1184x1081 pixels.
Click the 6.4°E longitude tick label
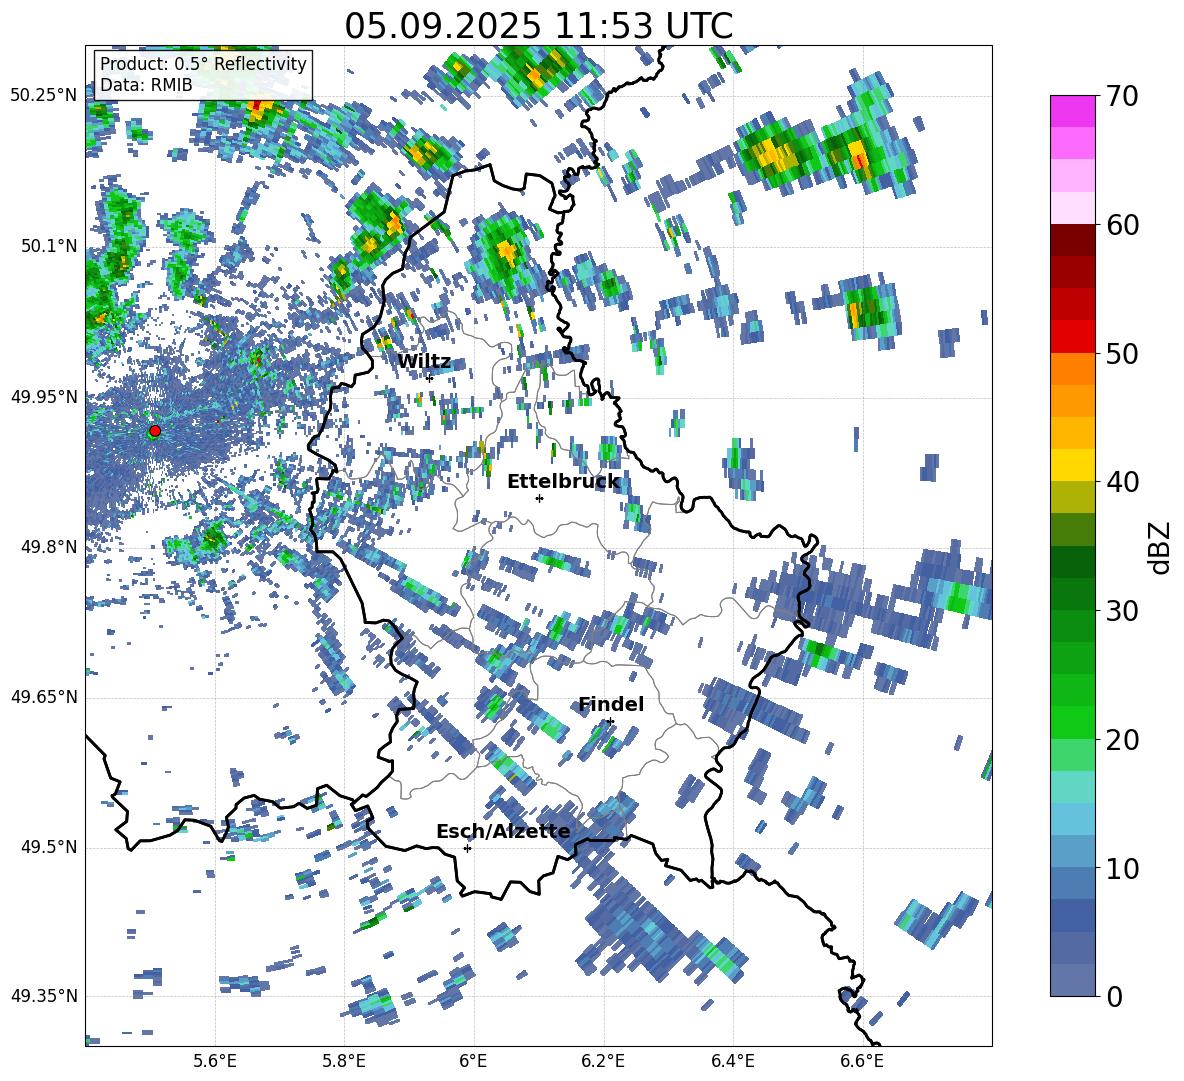[x=732, y=1061]
